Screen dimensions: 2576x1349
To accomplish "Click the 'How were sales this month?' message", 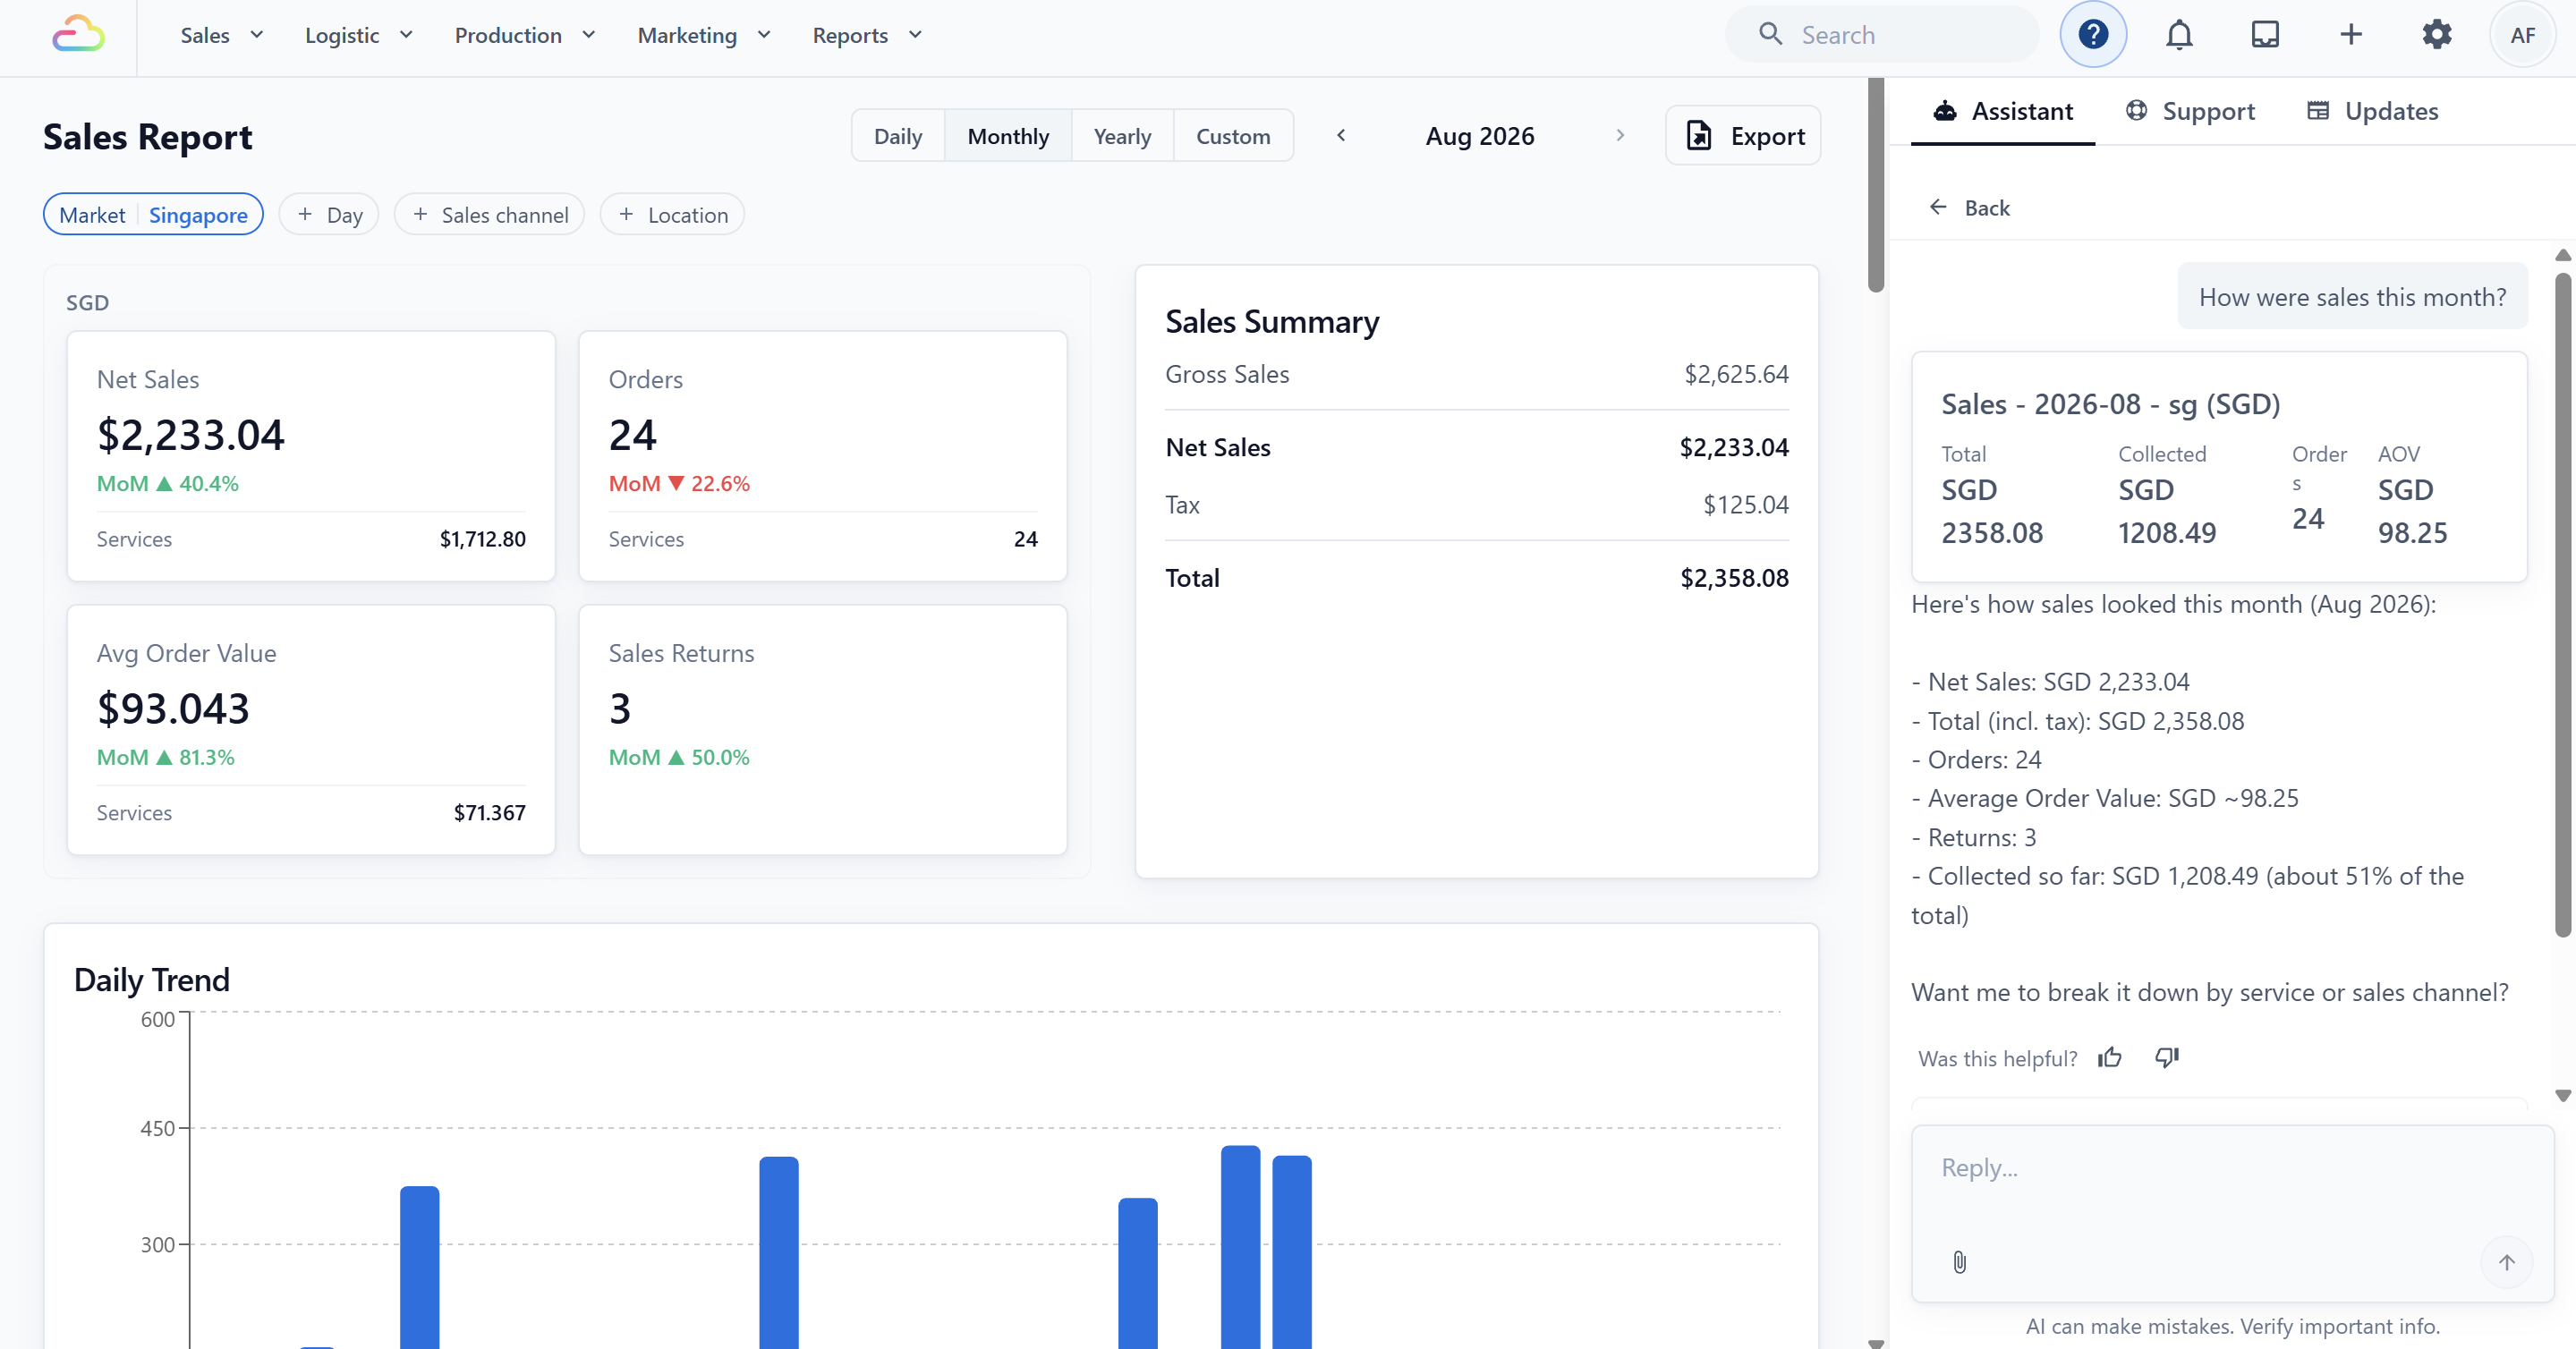I will pyautogui.click(x=2352, y=297).
